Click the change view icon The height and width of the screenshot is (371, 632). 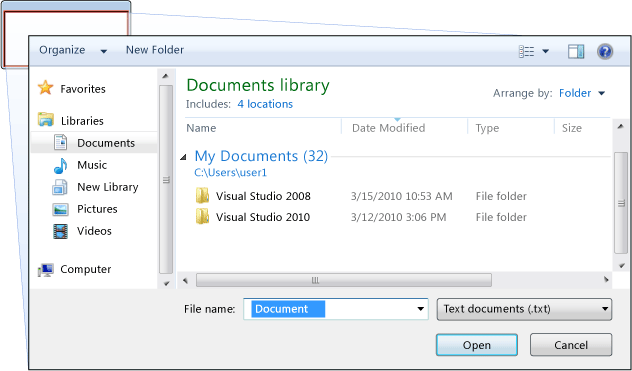[526, 51]
